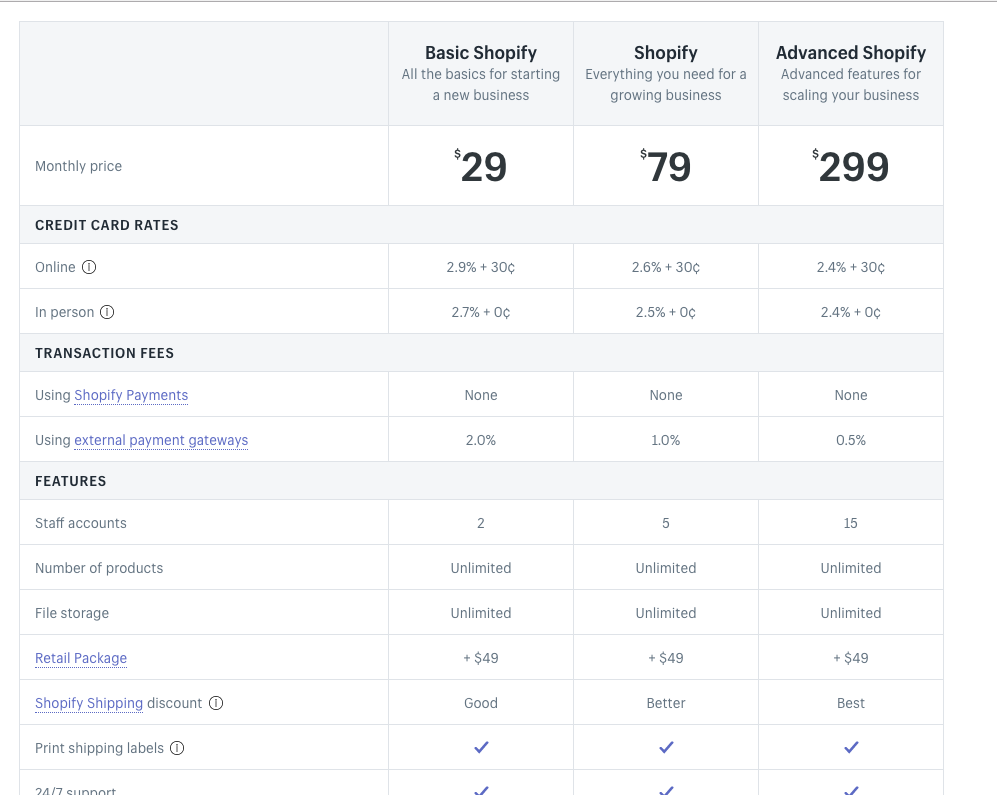The width and height of the screenshot is (997, 795).
Task: Open the Shopify Payments link
Action: (131, 395)
